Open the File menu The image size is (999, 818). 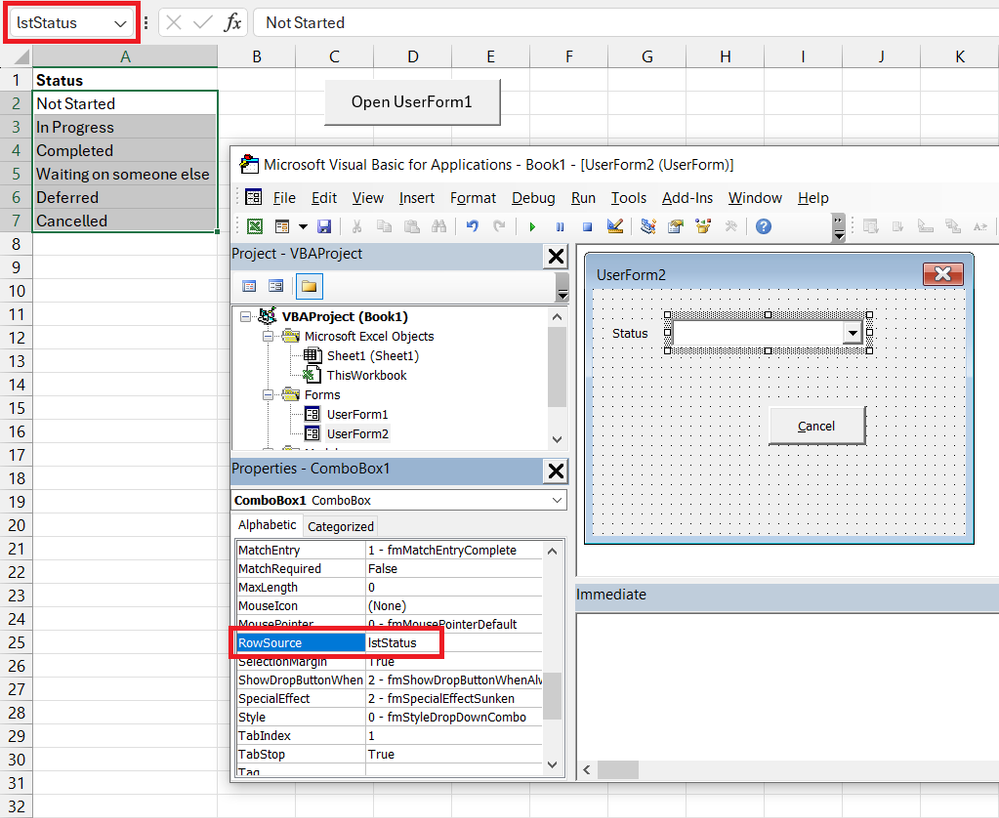click(284, 198)
